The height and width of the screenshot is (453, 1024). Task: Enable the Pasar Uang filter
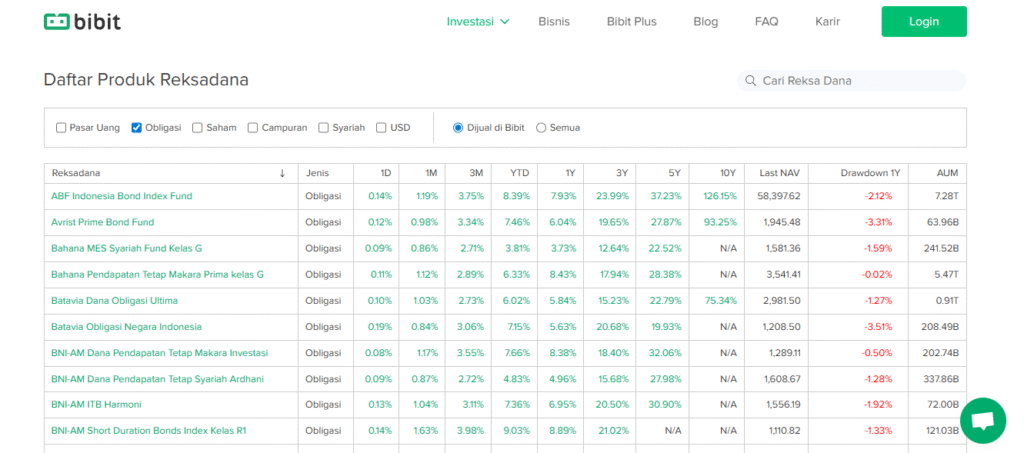point(61,128)
